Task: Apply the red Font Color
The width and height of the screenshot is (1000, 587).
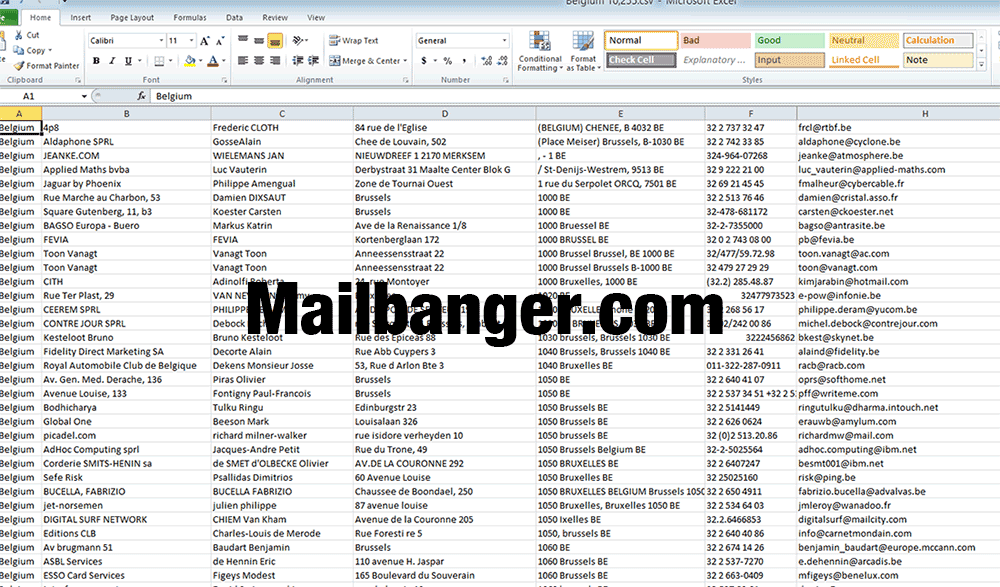Action: point(213,61)
